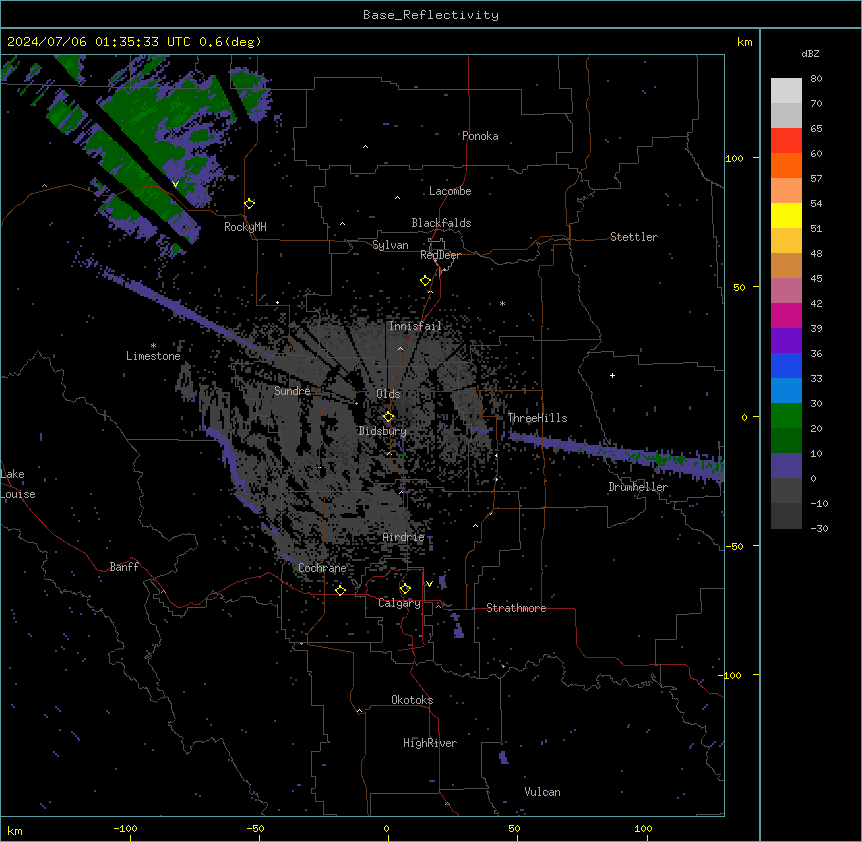Click the Calgary city label

point(399,603)
